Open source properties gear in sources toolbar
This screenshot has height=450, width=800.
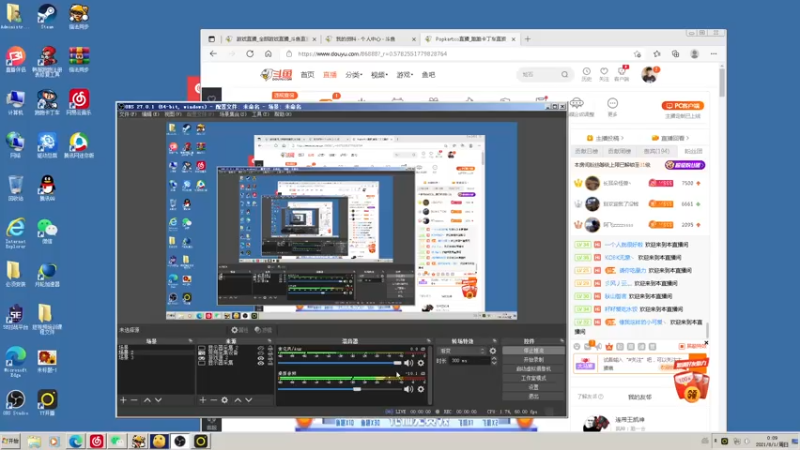click(224, 400)
